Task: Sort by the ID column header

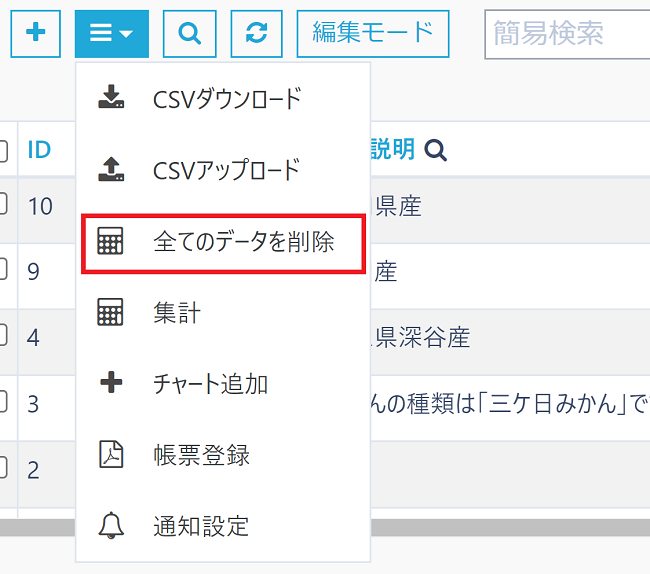Action: (39, 150)
